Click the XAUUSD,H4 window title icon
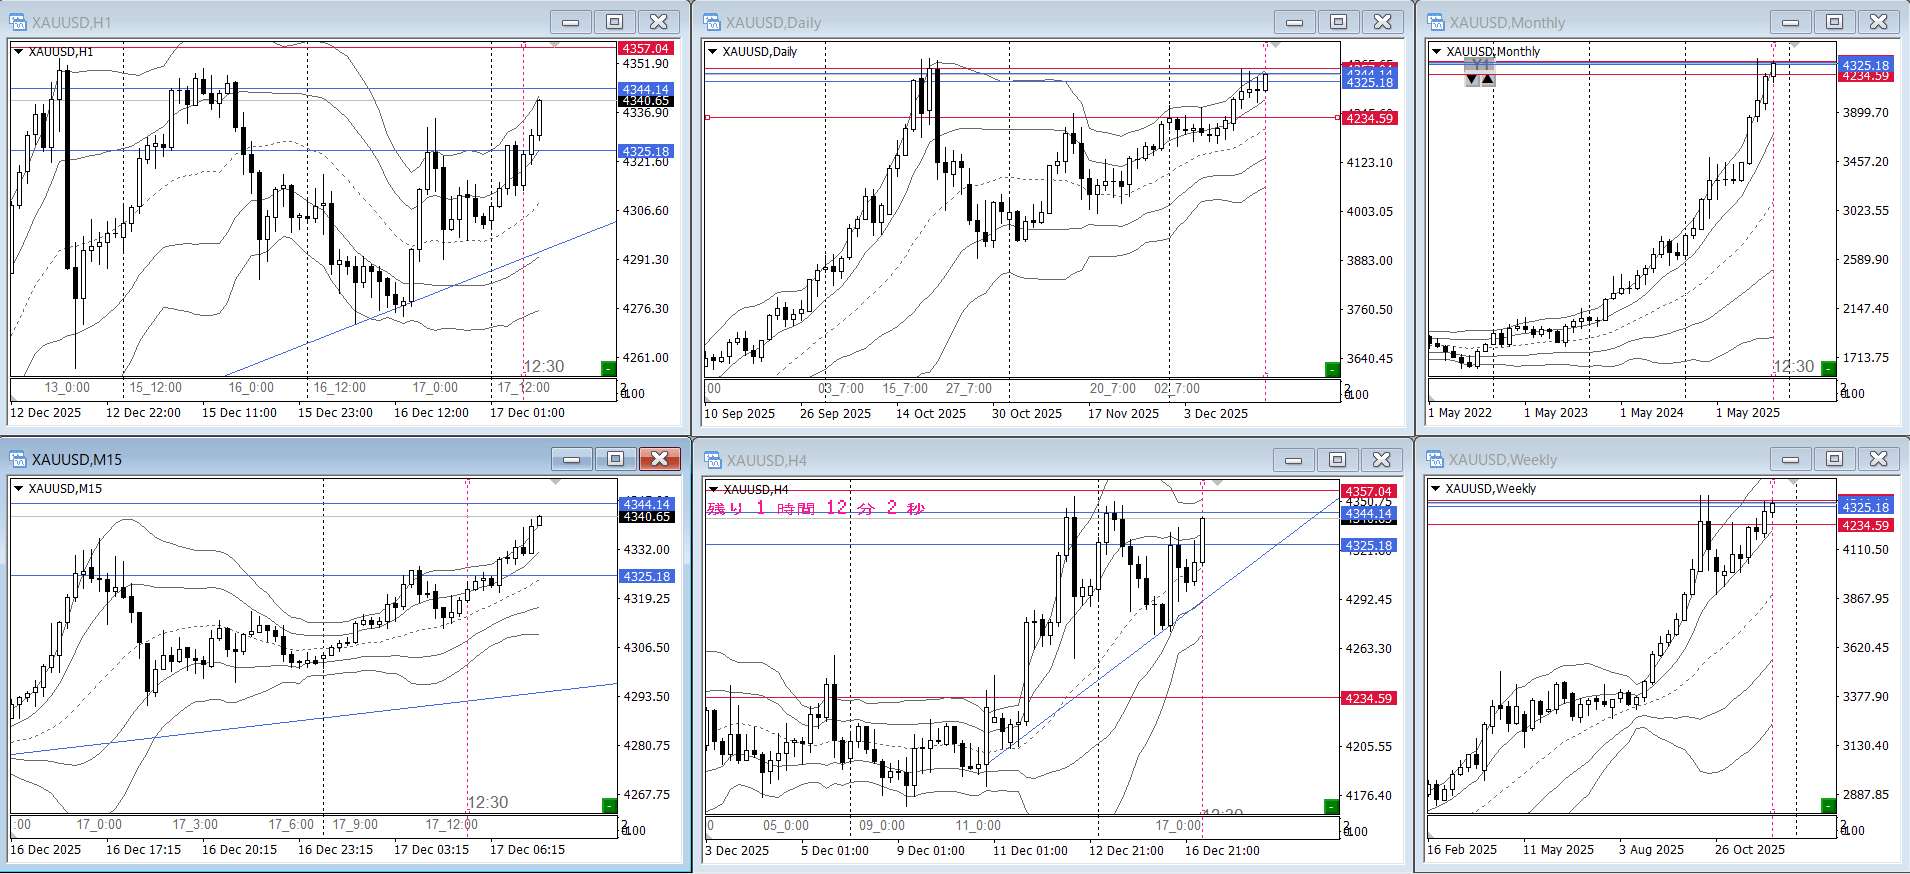1910x874 pixels. click(x=712, y=460)
